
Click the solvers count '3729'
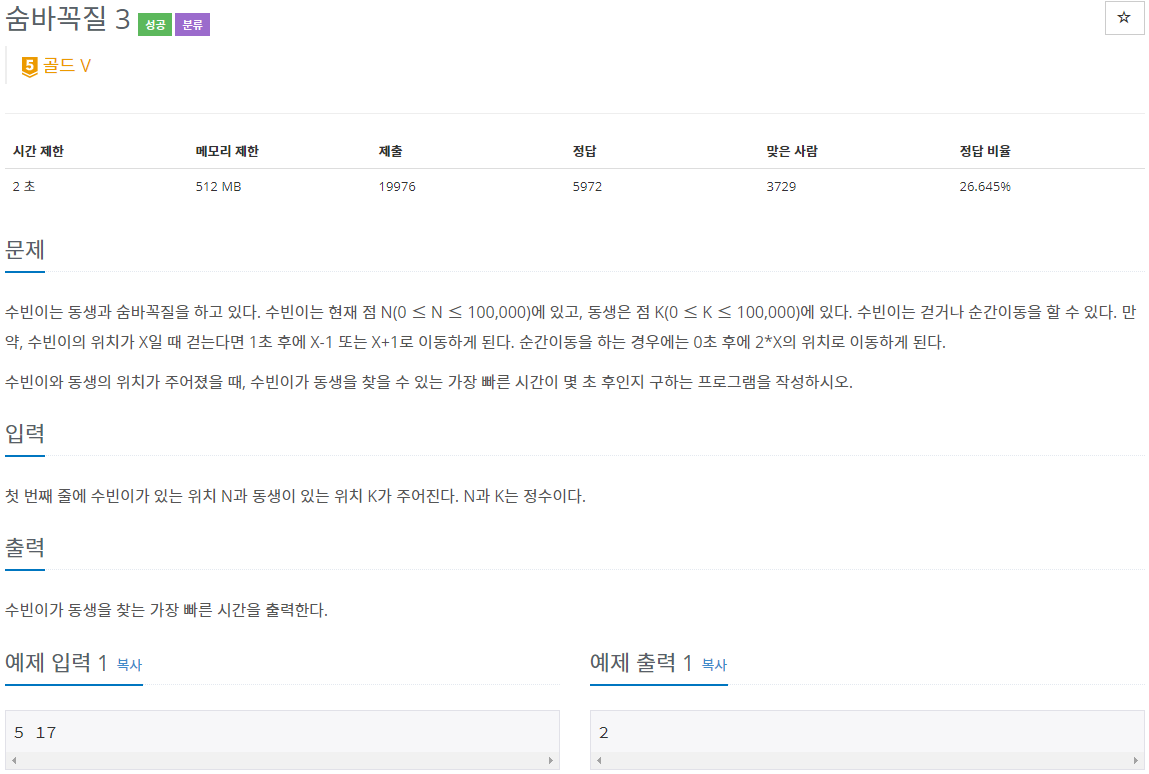pos(781,186)
